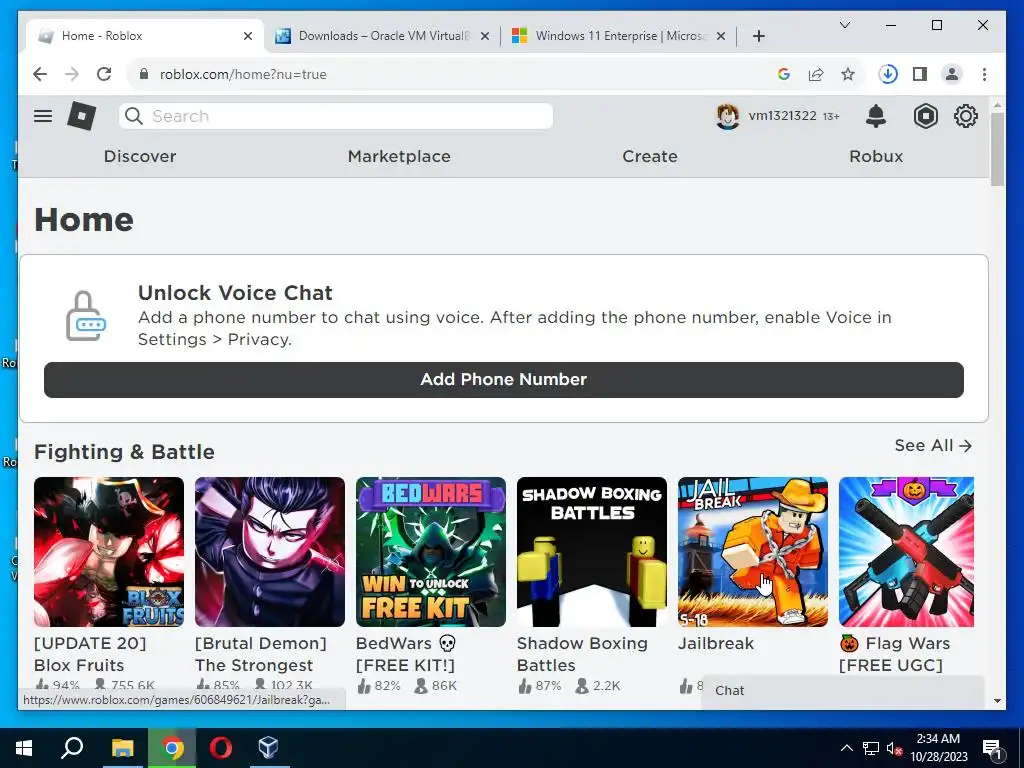Open the Robux menu item
Viewport: 1024px width, 768px height.
[x=876, y=156]
